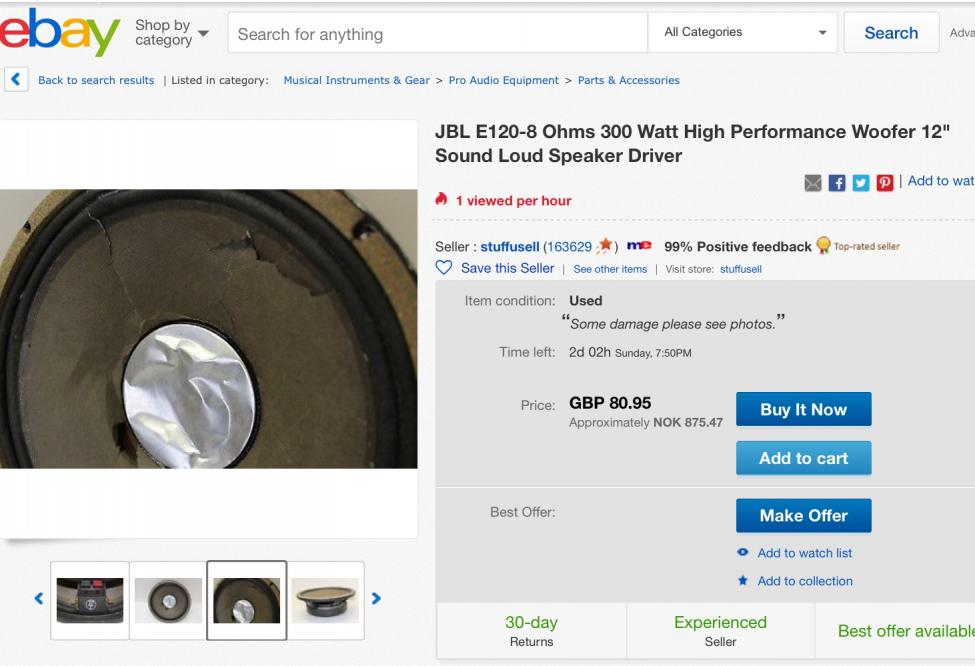This screenshot has height=666, width=975.
Task: Click Add to collection link
Action: 804,581
